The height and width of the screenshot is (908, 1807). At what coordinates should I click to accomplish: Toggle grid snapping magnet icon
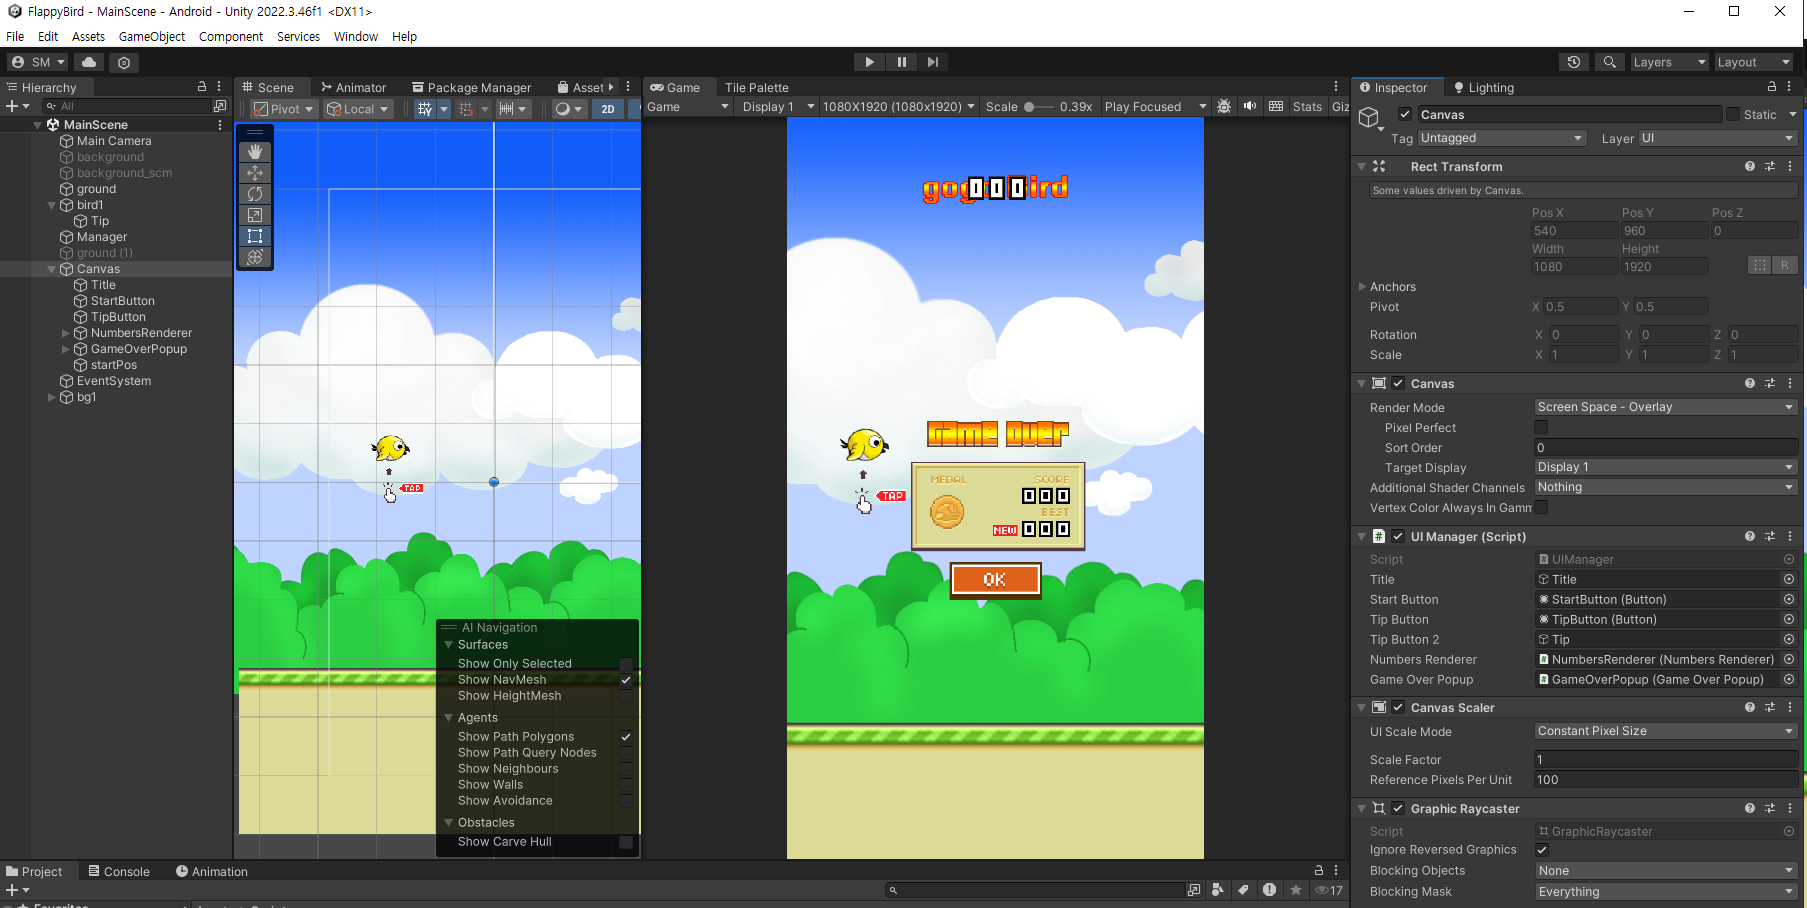coord(466,109)
